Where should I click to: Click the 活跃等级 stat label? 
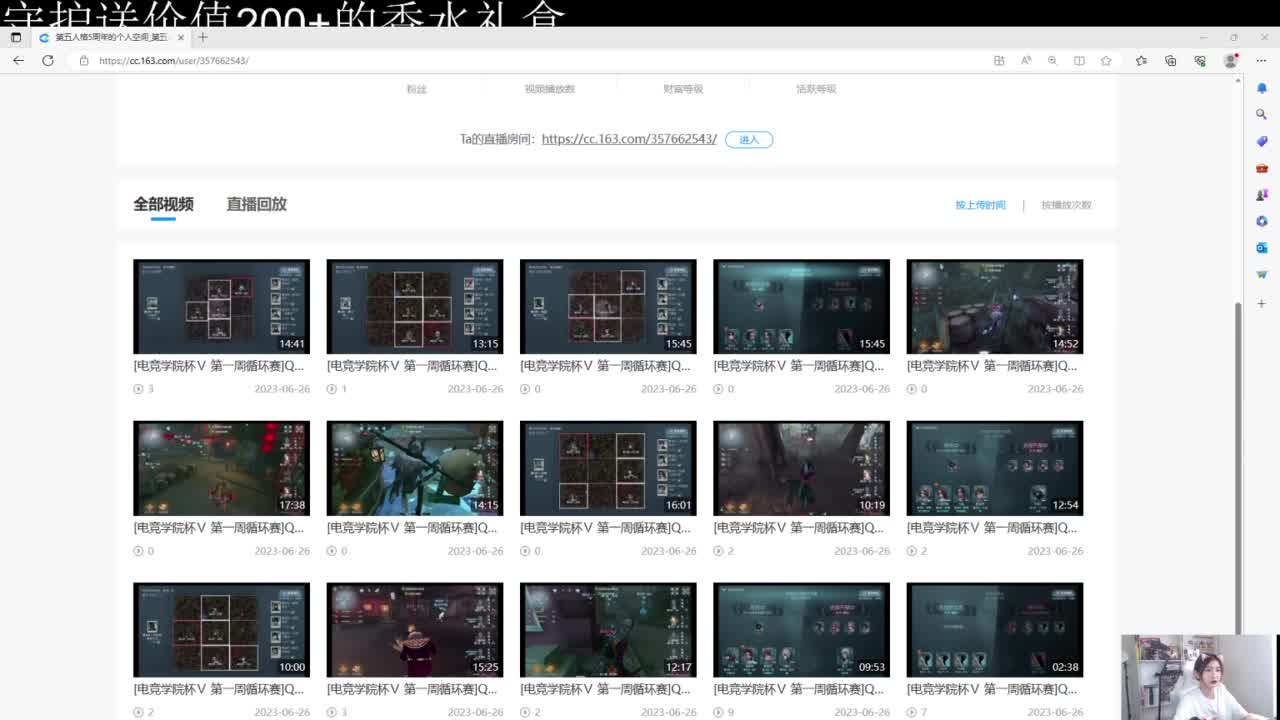coord(816,89)
